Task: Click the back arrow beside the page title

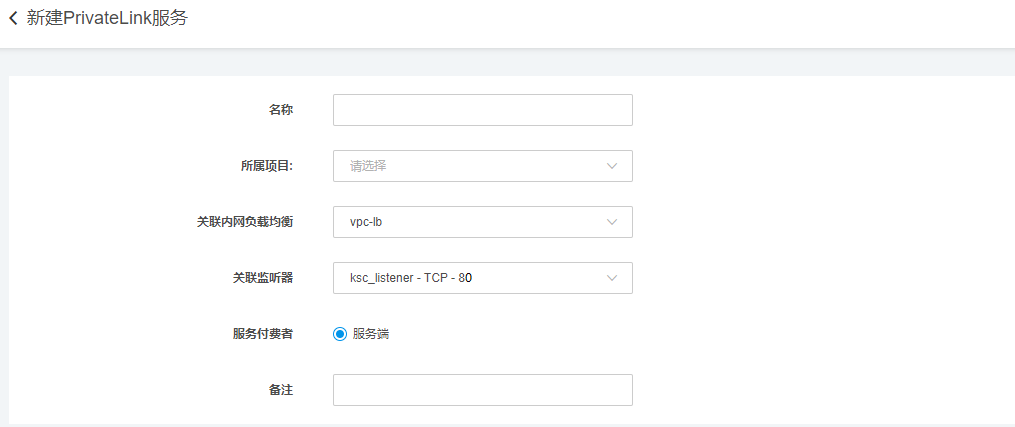Action: click(x=13, y=19)
